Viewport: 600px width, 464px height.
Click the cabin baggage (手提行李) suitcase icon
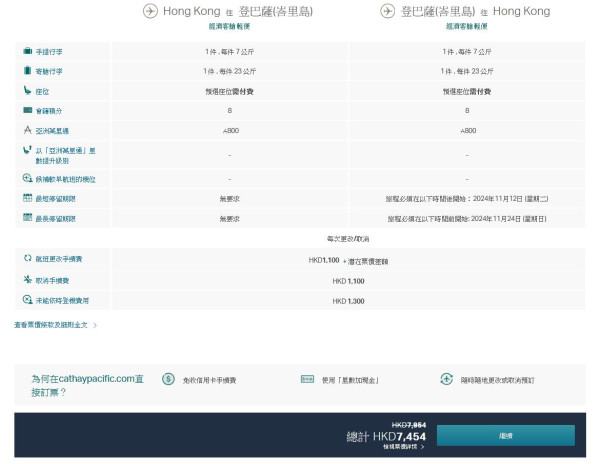tap(27, 51)
